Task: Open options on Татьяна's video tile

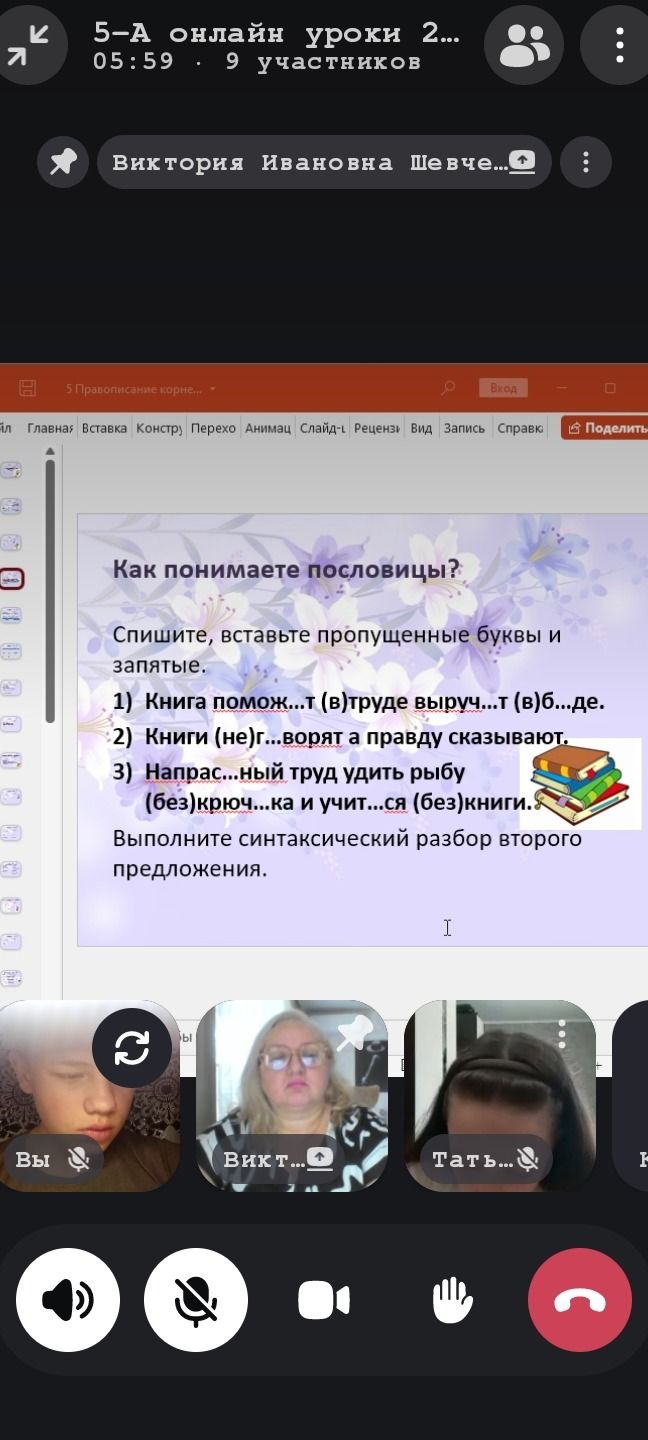Action: [x=563, y=1034]
